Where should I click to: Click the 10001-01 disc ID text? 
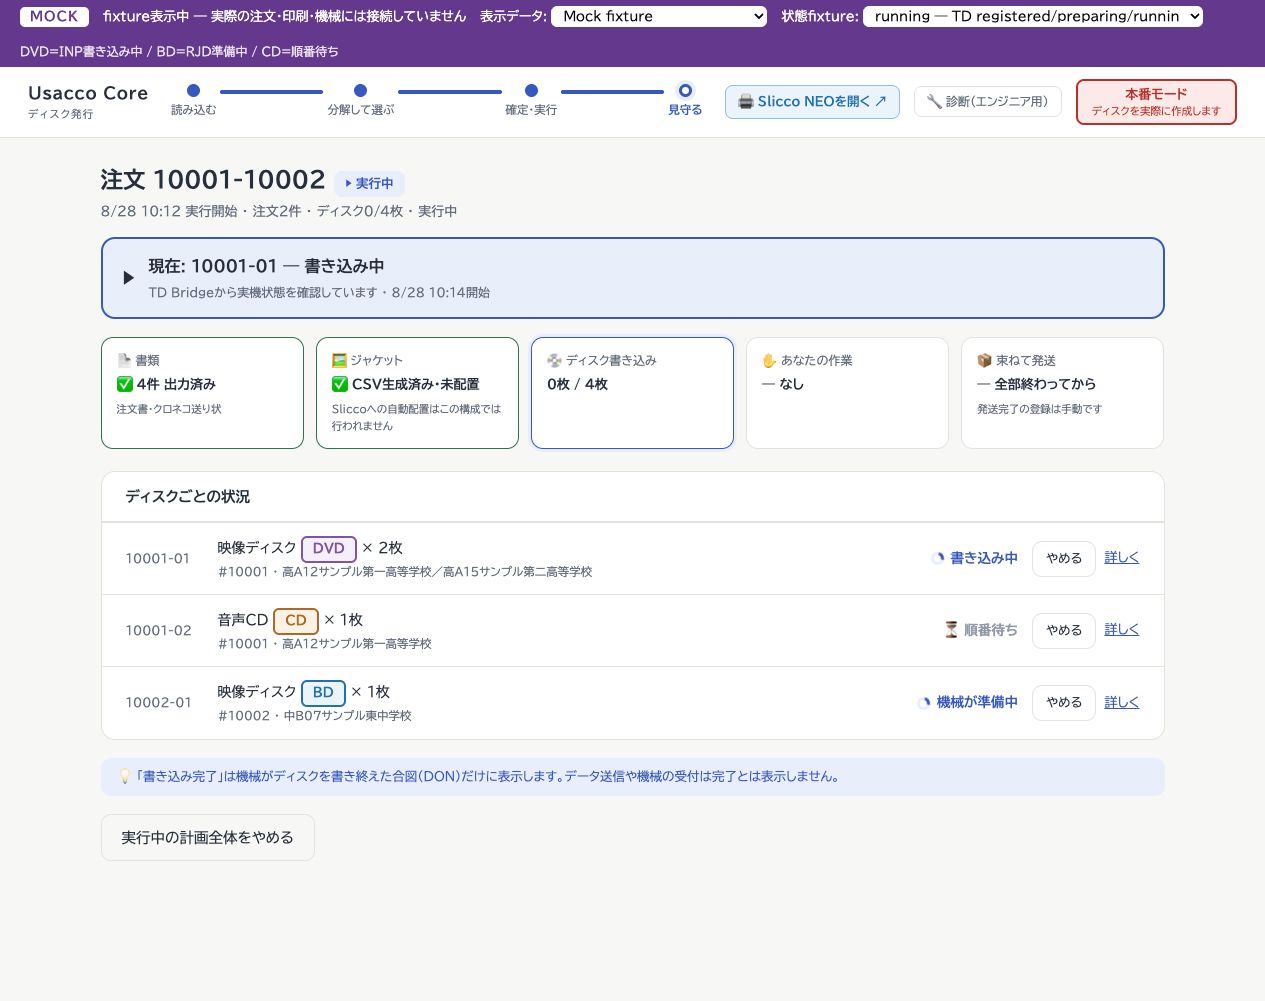pyautogui.click(x=157, y=558)
